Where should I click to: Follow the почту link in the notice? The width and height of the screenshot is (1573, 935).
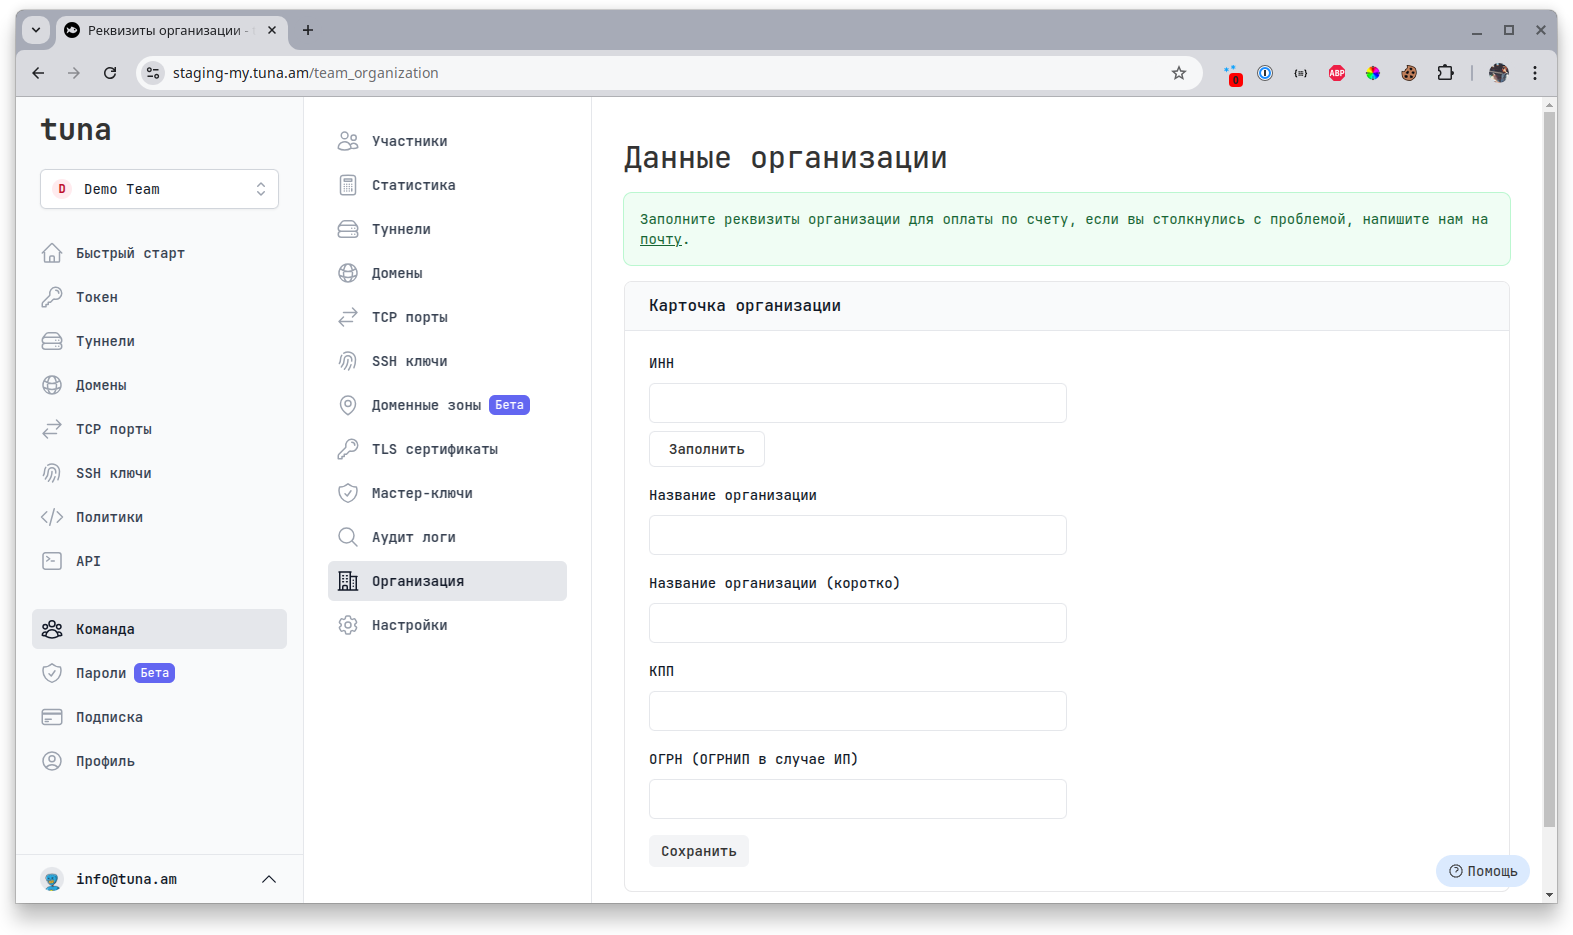[660, 239]
